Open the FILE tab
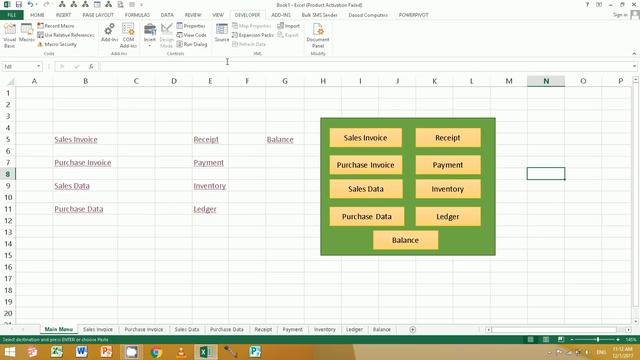640x360 pixels. 11,15
